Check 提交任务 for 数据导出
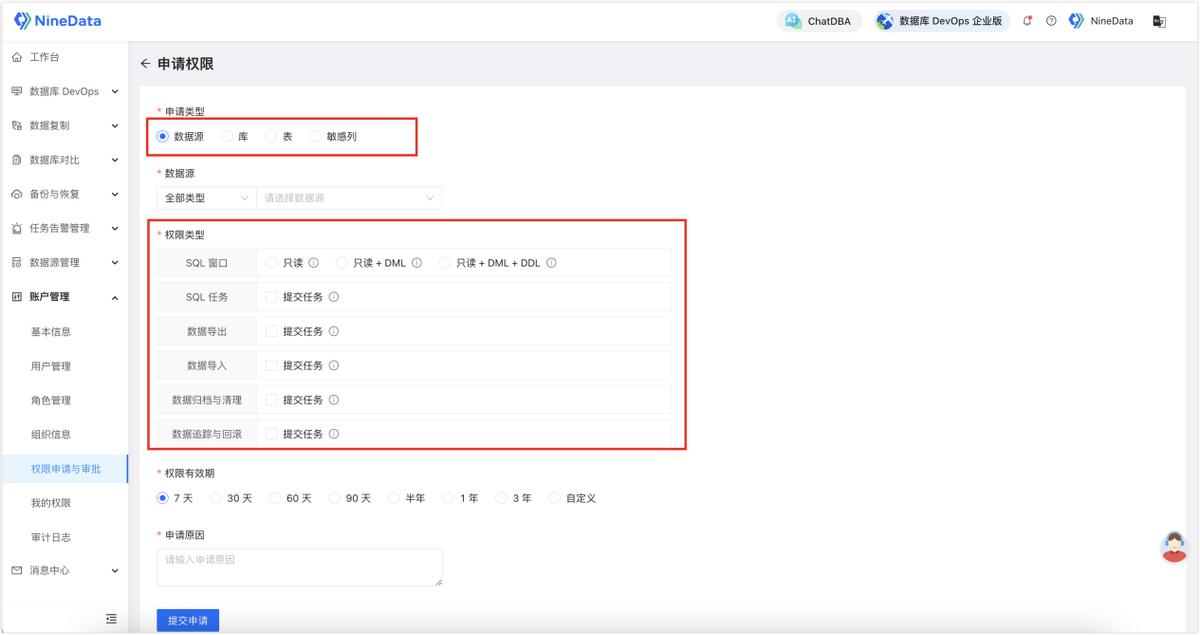1200x635 pixels. click(272, 331)
